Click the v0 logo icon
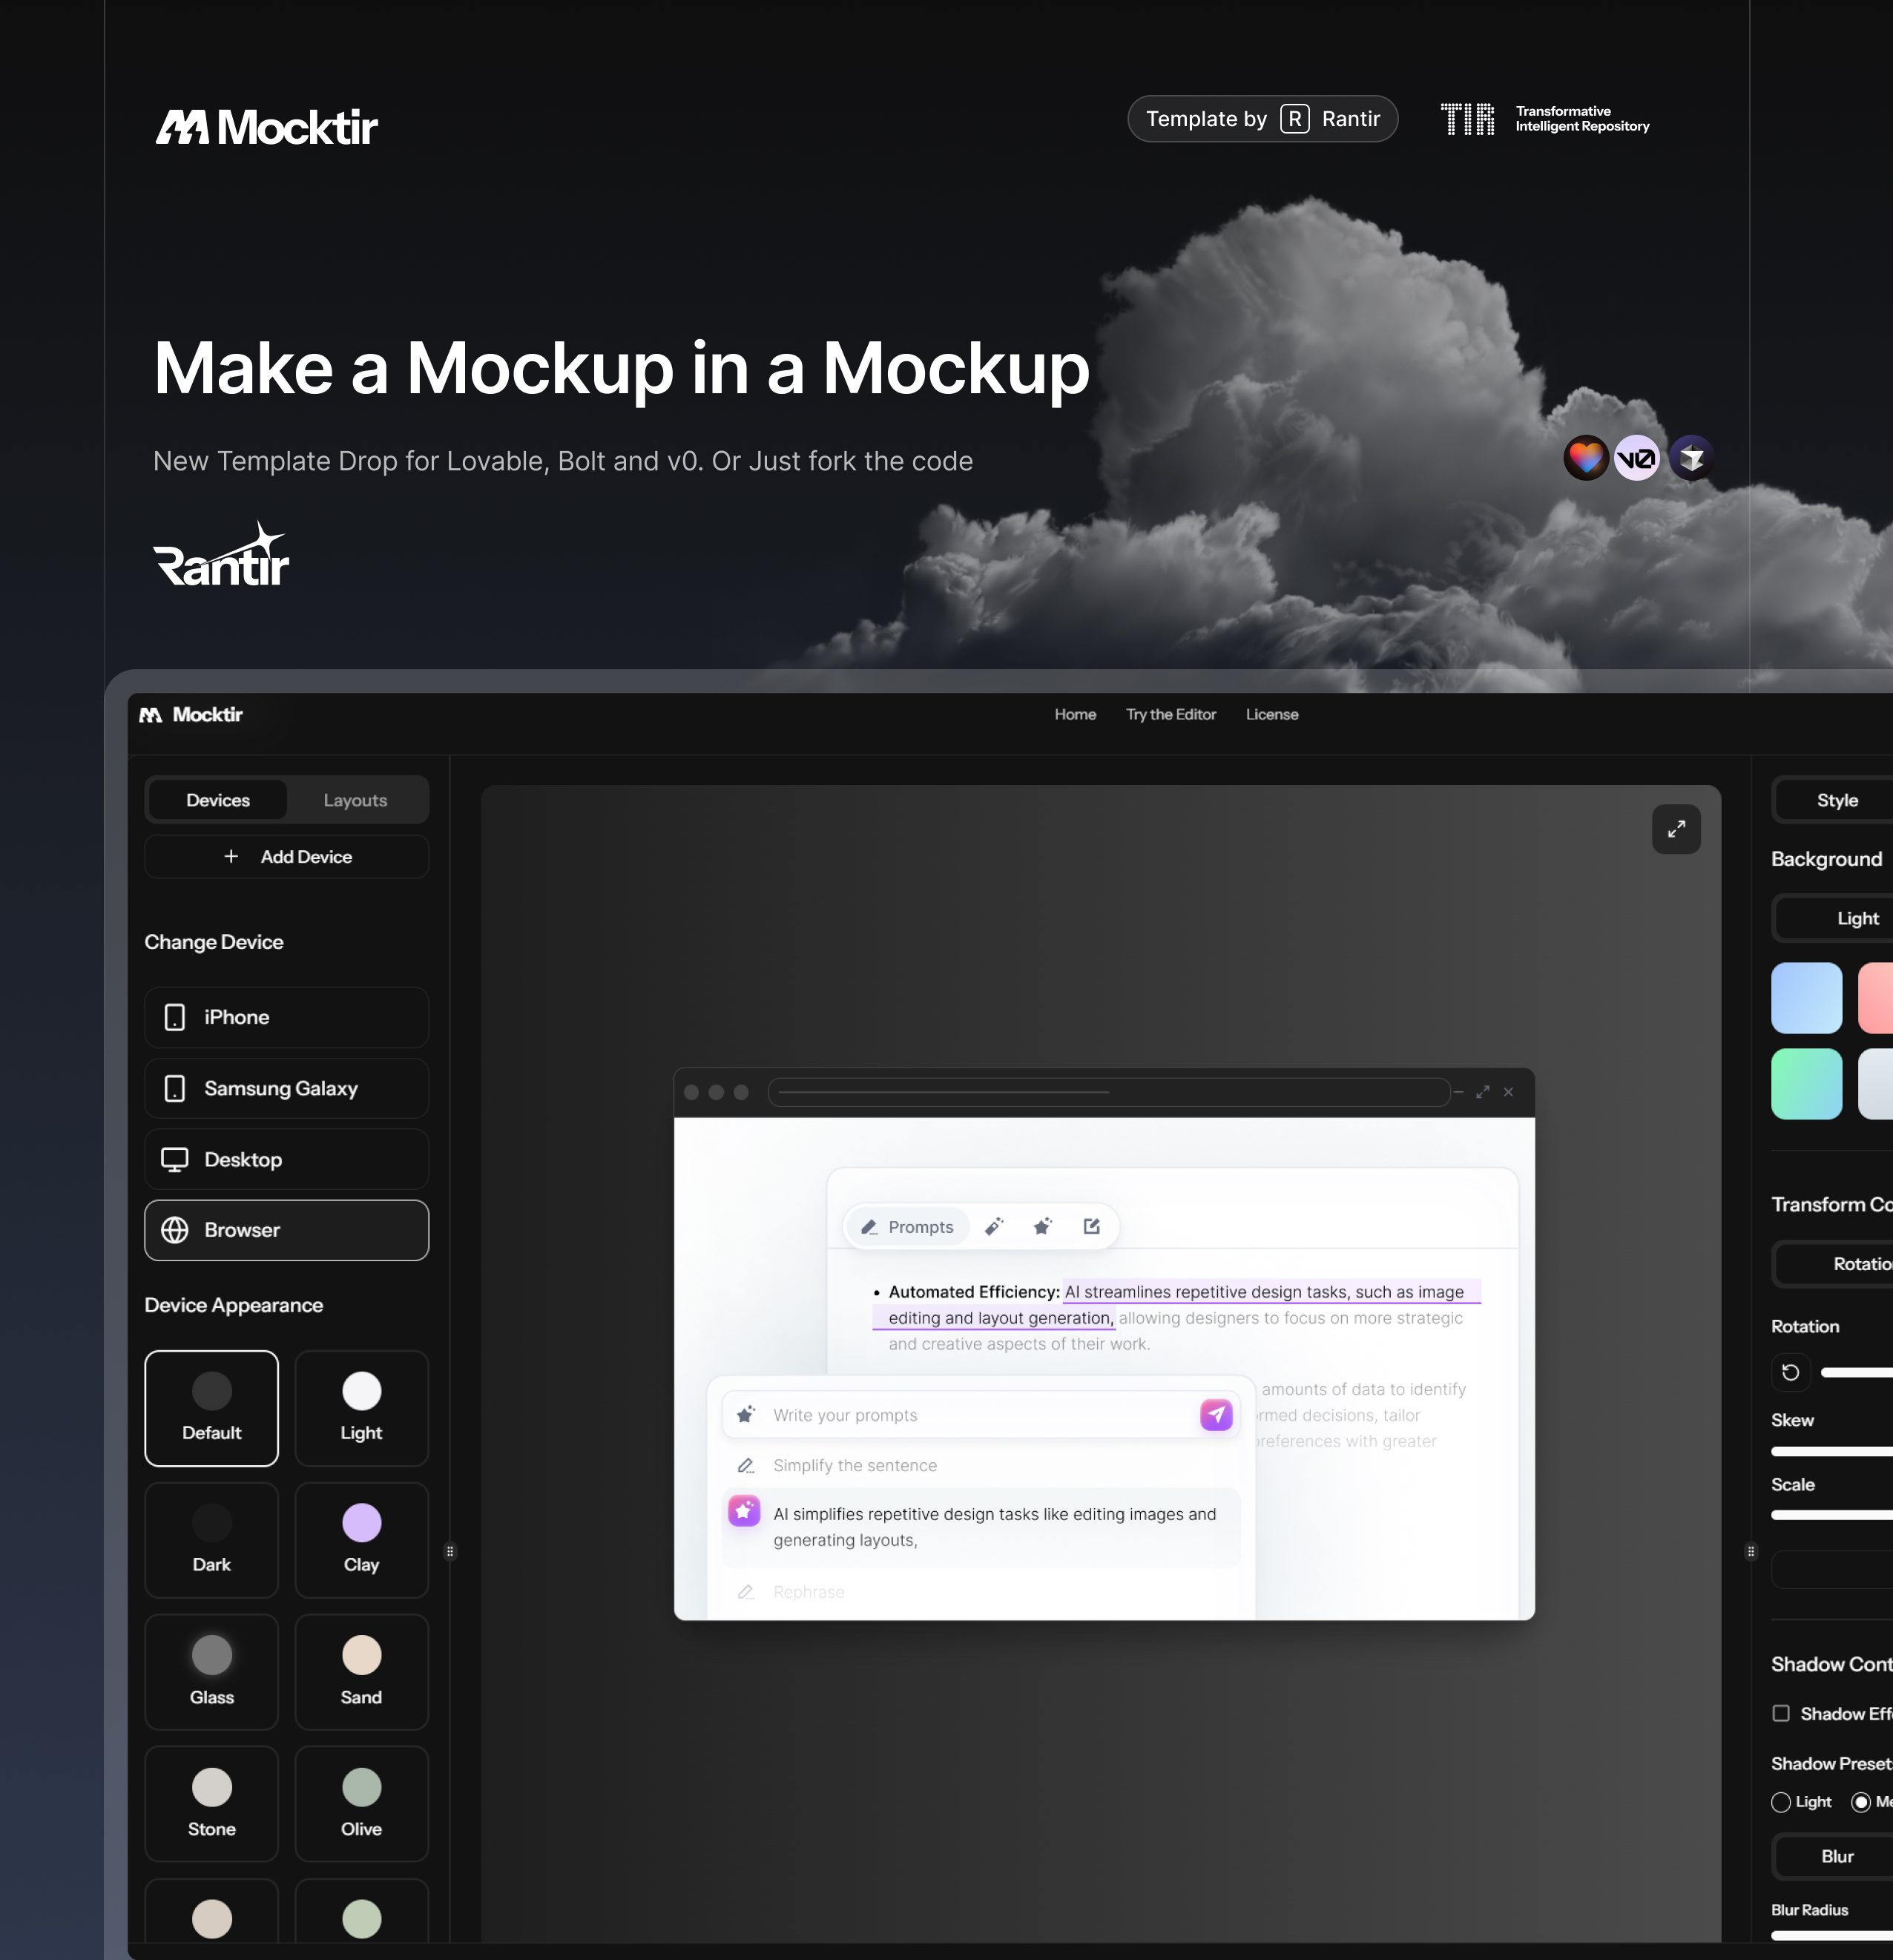This screenshot has height=1960, width=1893. coord(1637,458)
